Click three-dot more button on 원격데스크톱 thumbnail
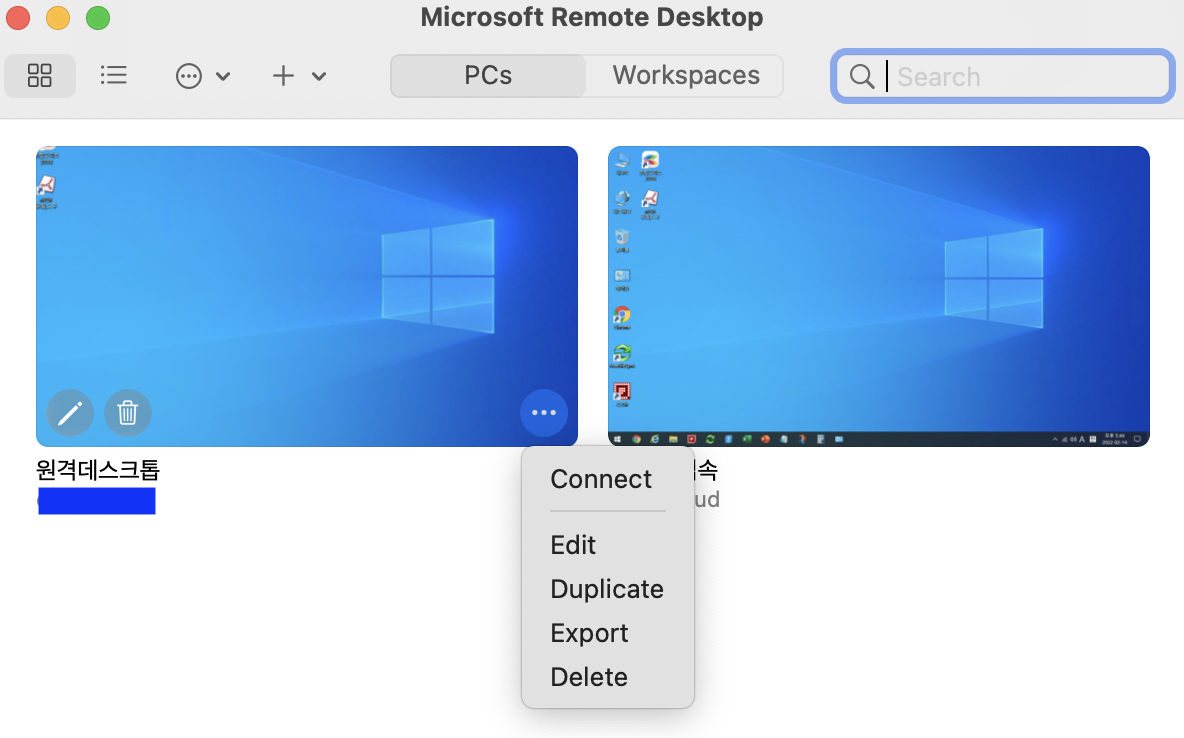 point(544,412)
